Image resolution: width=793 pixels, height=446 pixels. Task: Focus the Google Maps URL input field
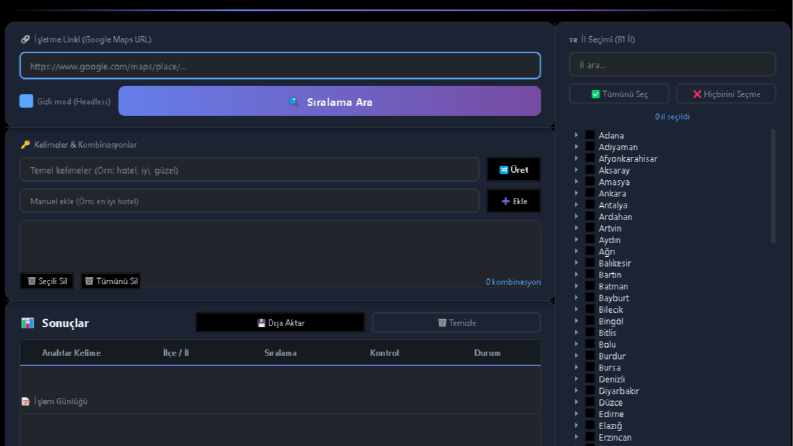[x=280, y=66]
